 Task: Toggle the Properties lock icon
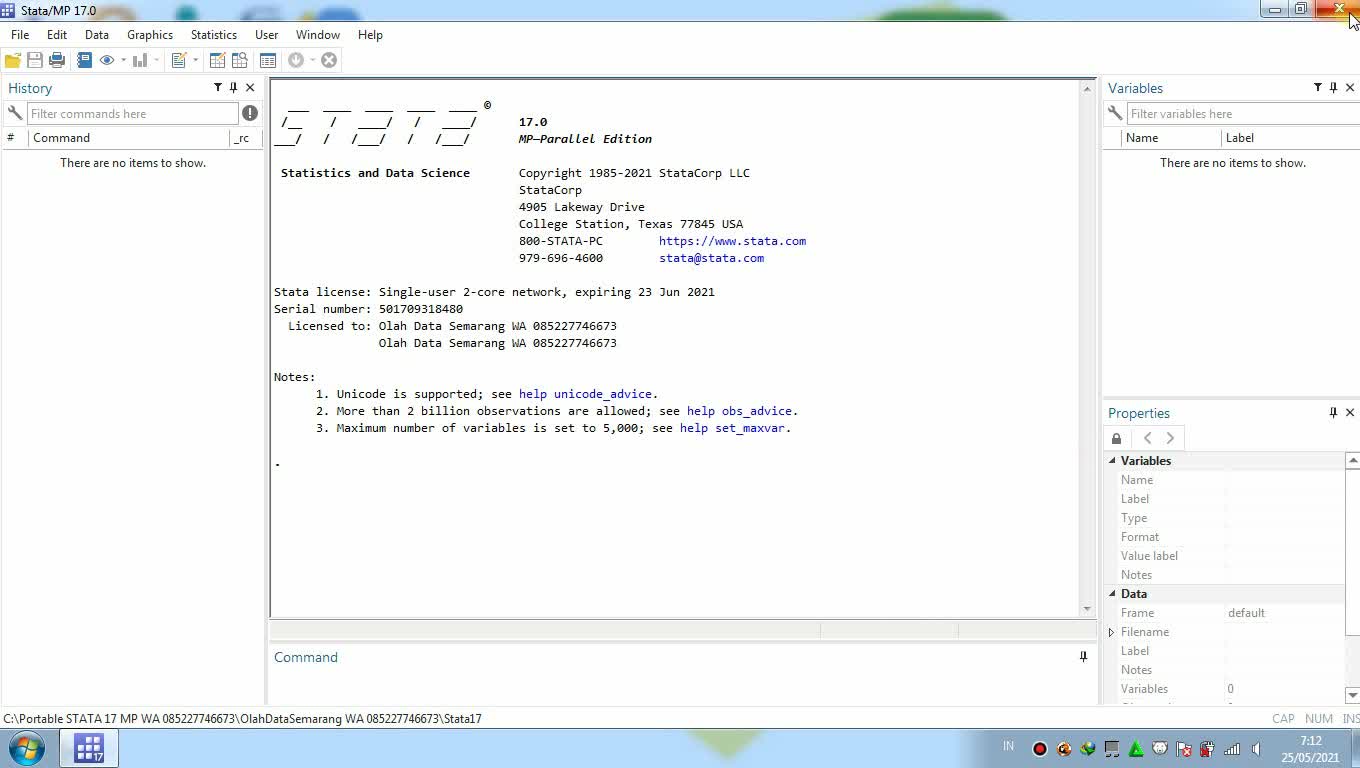click(1117, 438)
